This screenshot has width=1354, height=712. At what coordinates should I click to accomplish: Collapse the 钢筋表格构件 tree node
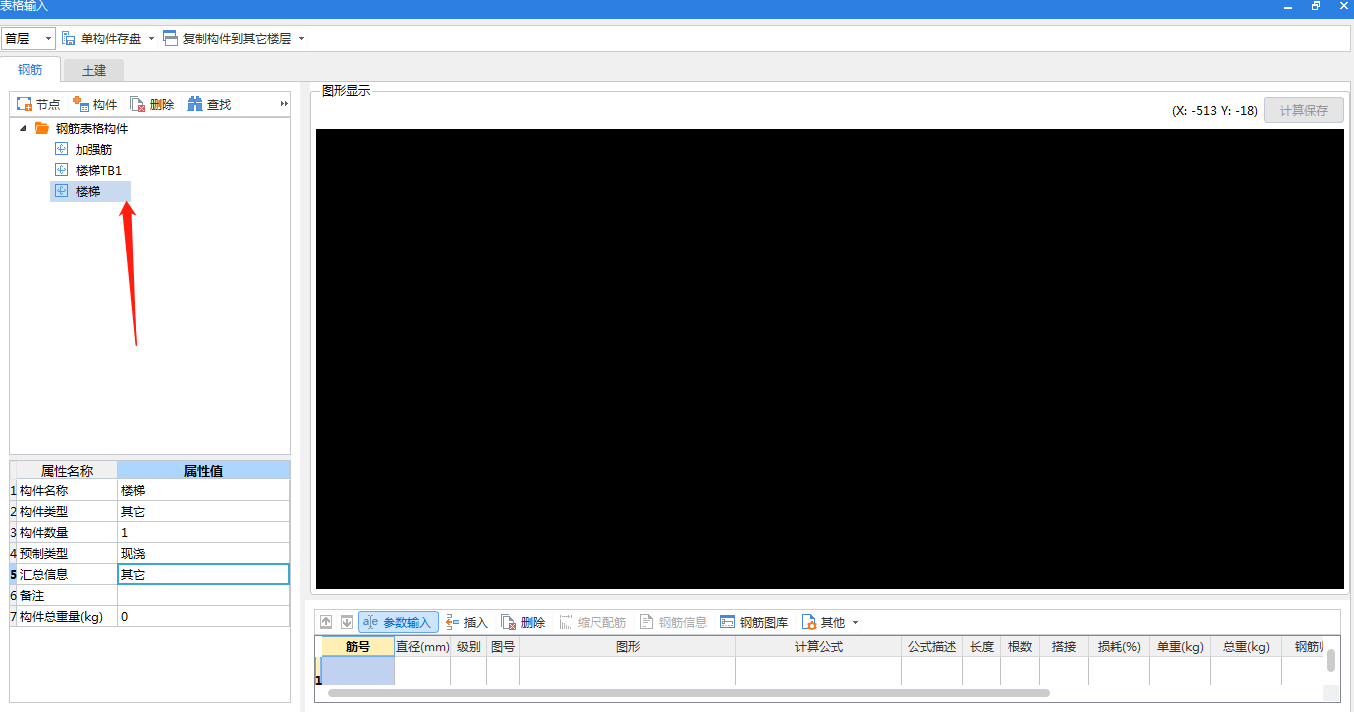[x=23, y=128]
